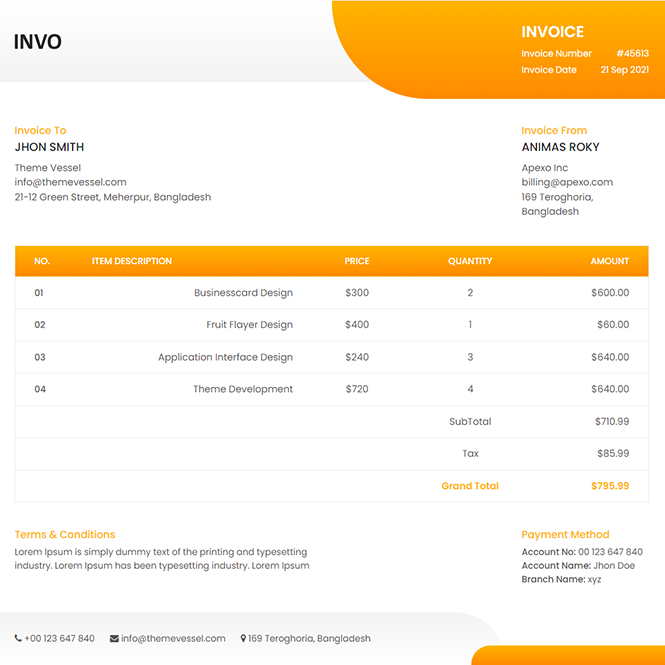Click the customer email under Theme Vessel

coord(70,182)
